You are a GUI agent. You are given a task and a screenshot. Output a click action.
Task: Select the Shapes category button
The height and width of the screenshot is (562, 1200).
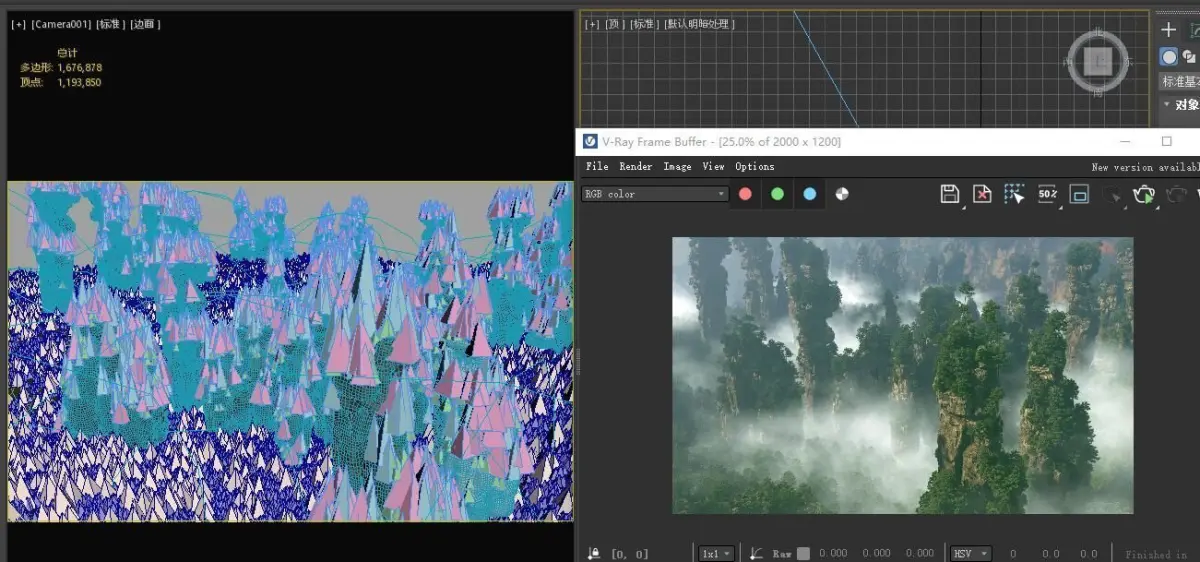pyautogui.click(x=1191, y=57)
